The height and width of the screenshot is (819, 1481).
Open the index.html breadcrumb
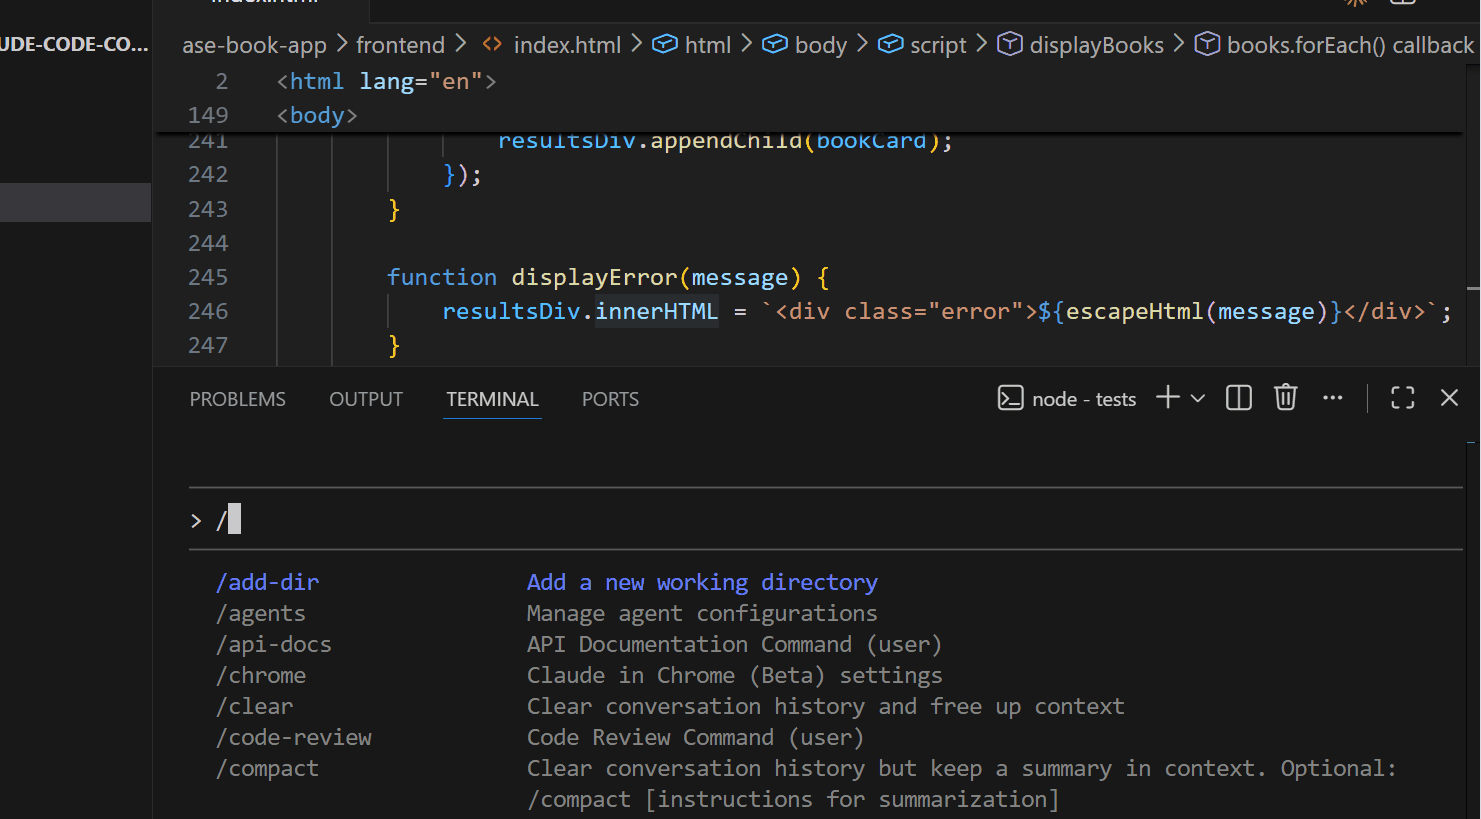[567, 45]
